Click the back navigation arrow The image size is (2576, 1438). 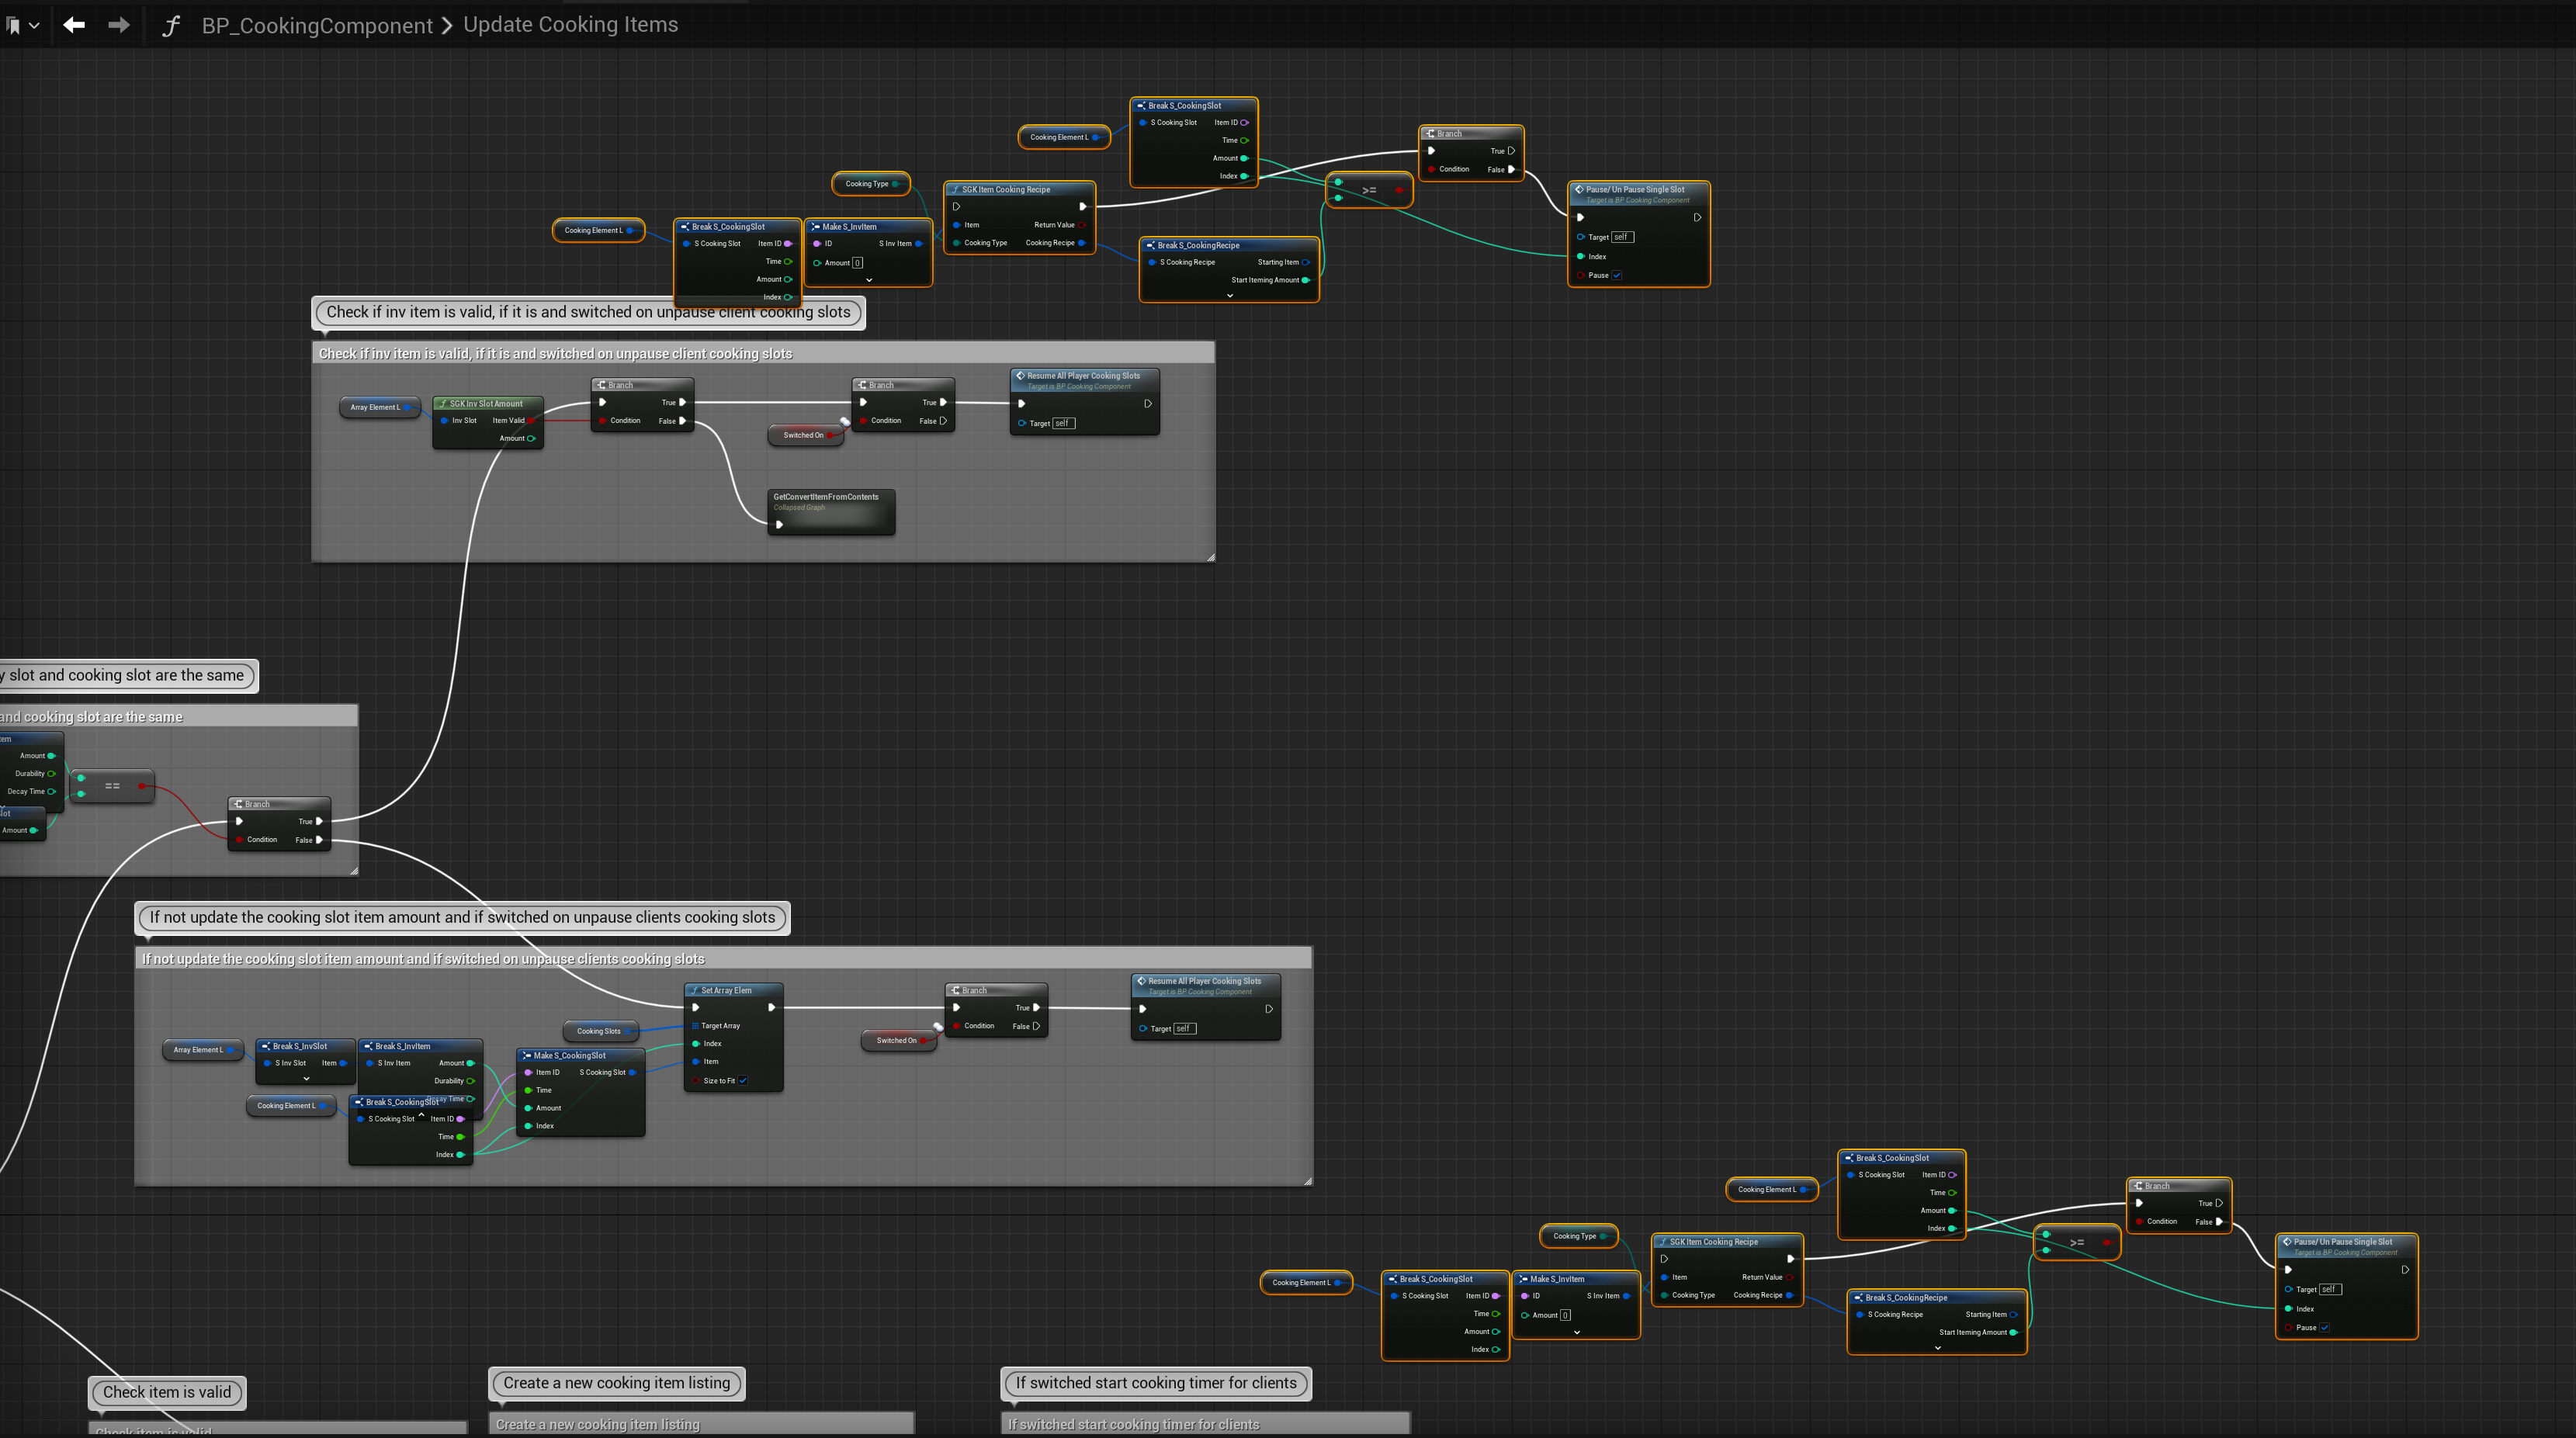point(74,25)
